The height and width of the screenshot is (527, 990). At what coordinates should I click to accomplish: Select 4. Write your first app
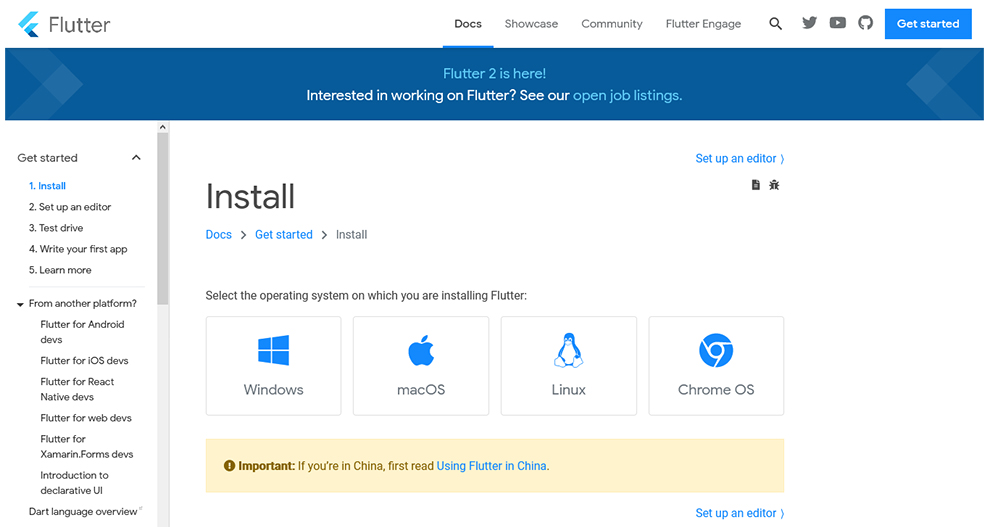click(78, 249)
